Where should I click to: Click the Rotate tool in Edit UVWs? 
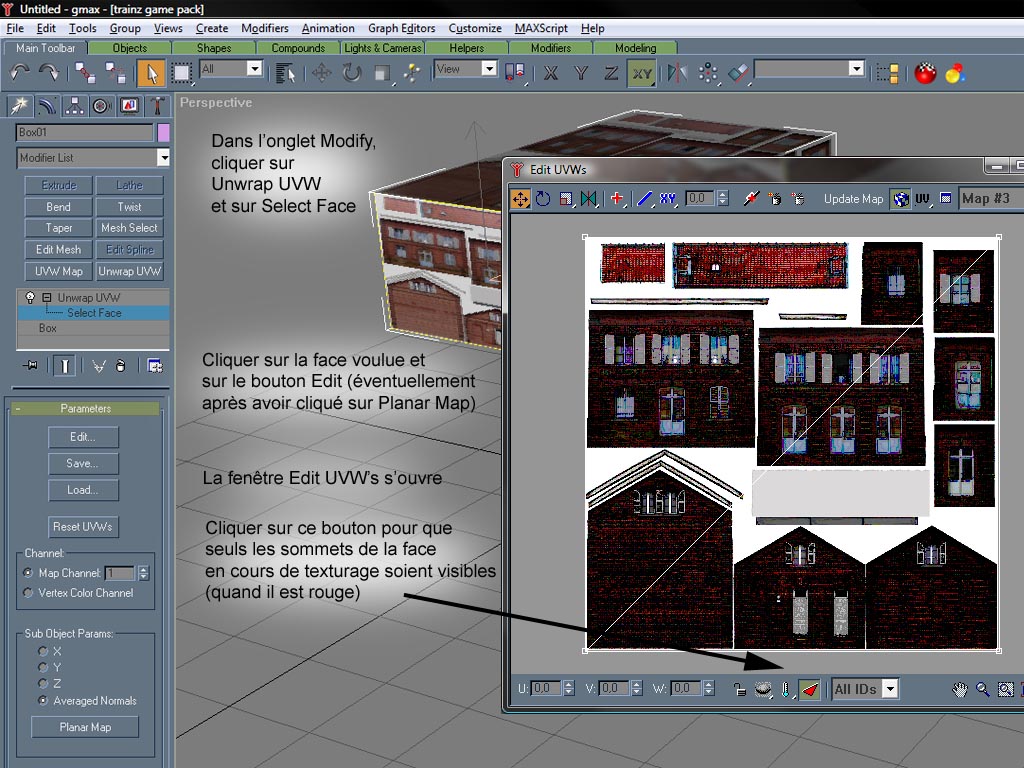tap(542, 199)
